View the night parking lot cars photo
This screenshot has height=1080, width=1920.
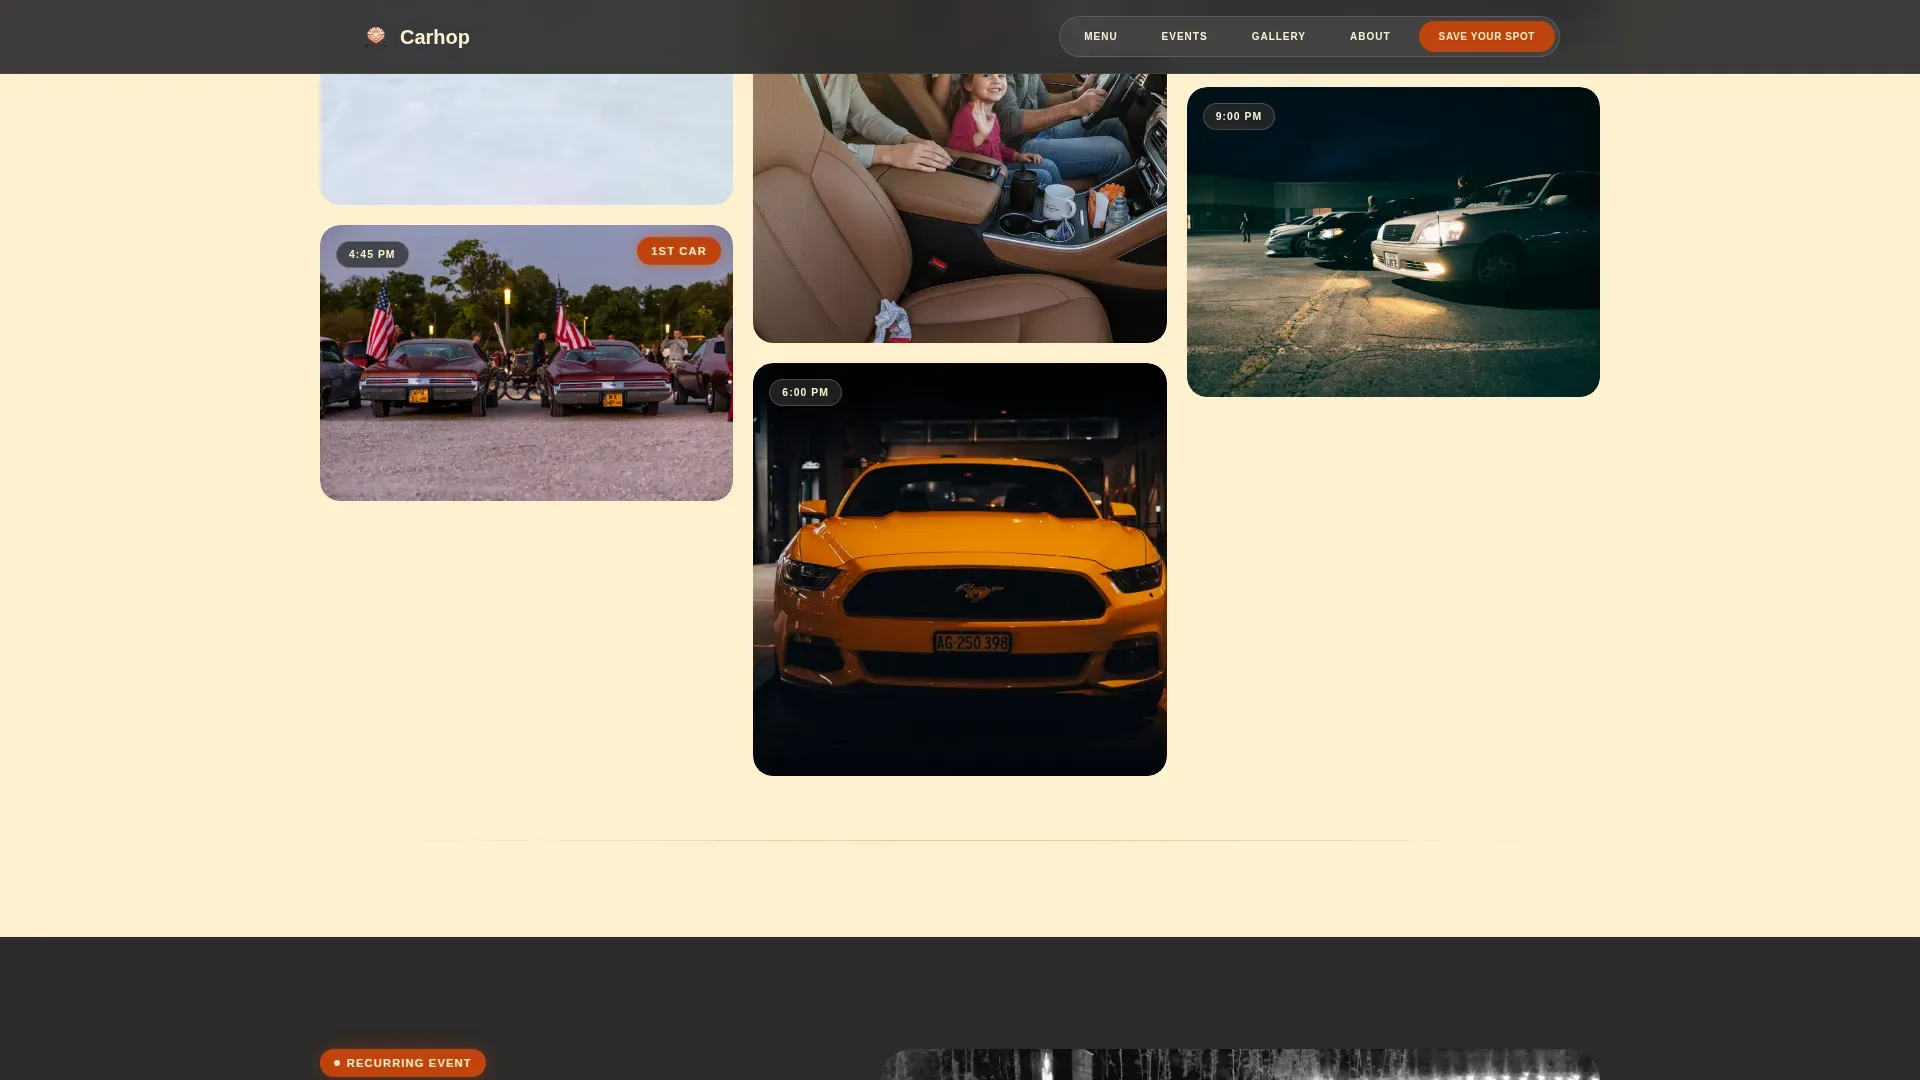1393,242
